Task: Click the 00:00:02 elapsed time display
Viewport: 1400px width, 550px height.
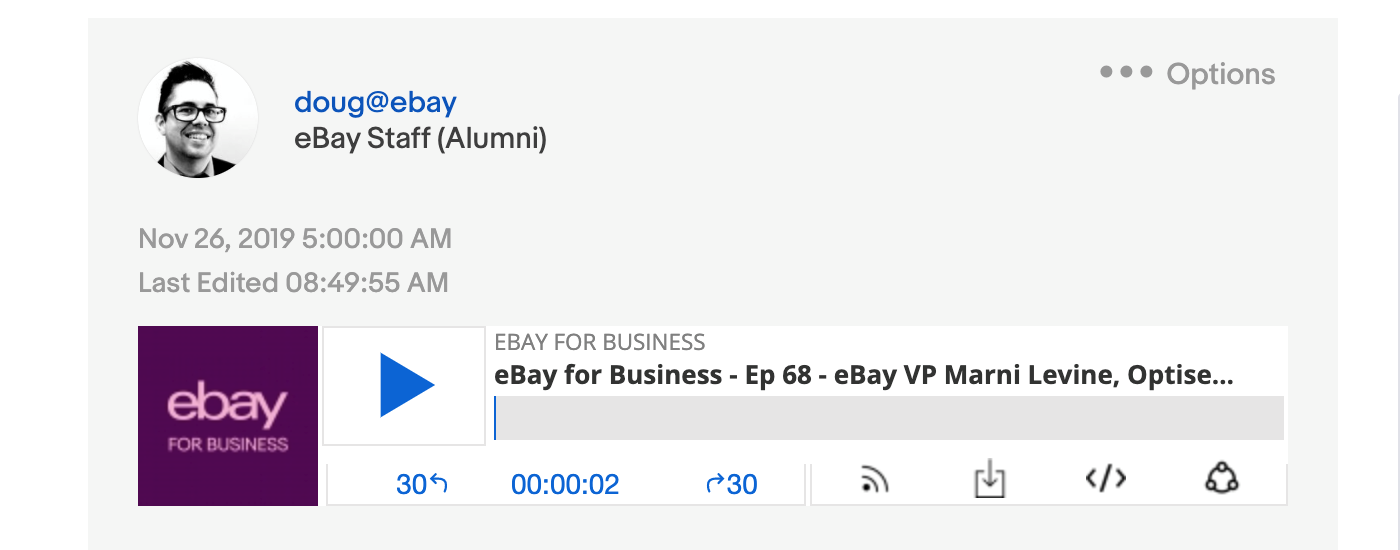Action: click(x=565, y=485)
